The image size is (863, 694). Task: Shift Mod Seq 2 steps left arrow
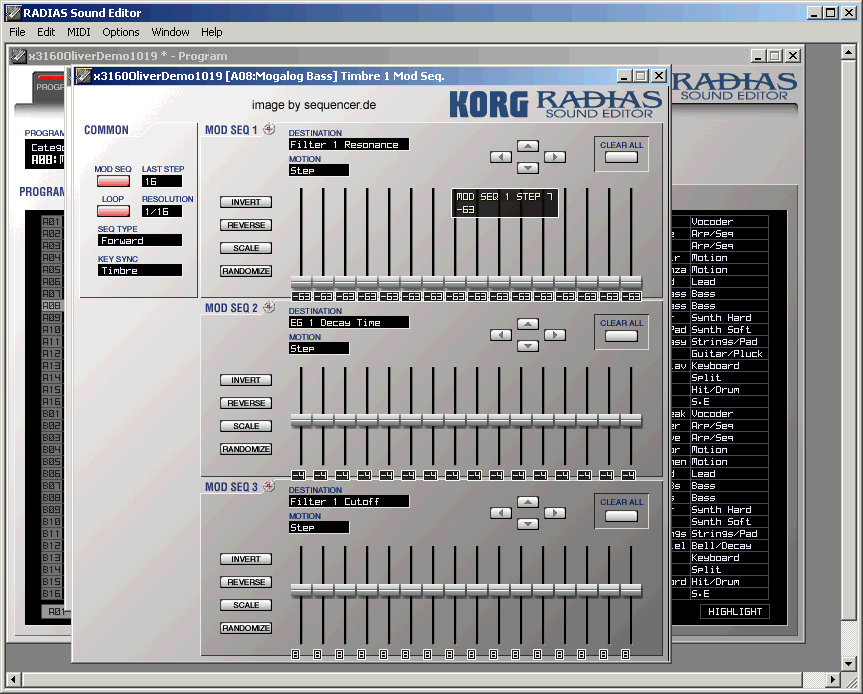pyautogui.click(x=501, y=335)
